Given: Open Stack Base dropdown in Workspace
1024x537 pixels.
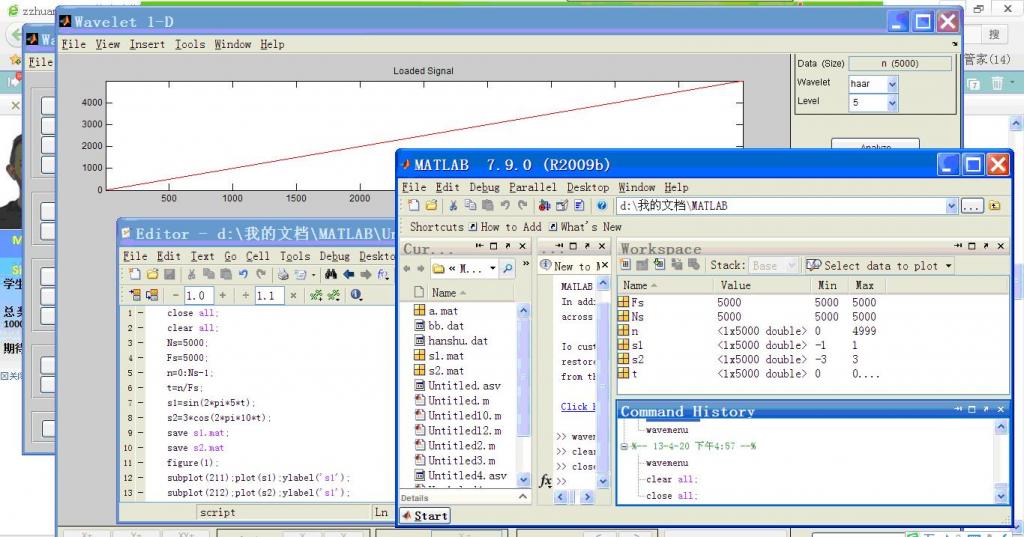Looking at the screenshot, I should pos(792,266).
